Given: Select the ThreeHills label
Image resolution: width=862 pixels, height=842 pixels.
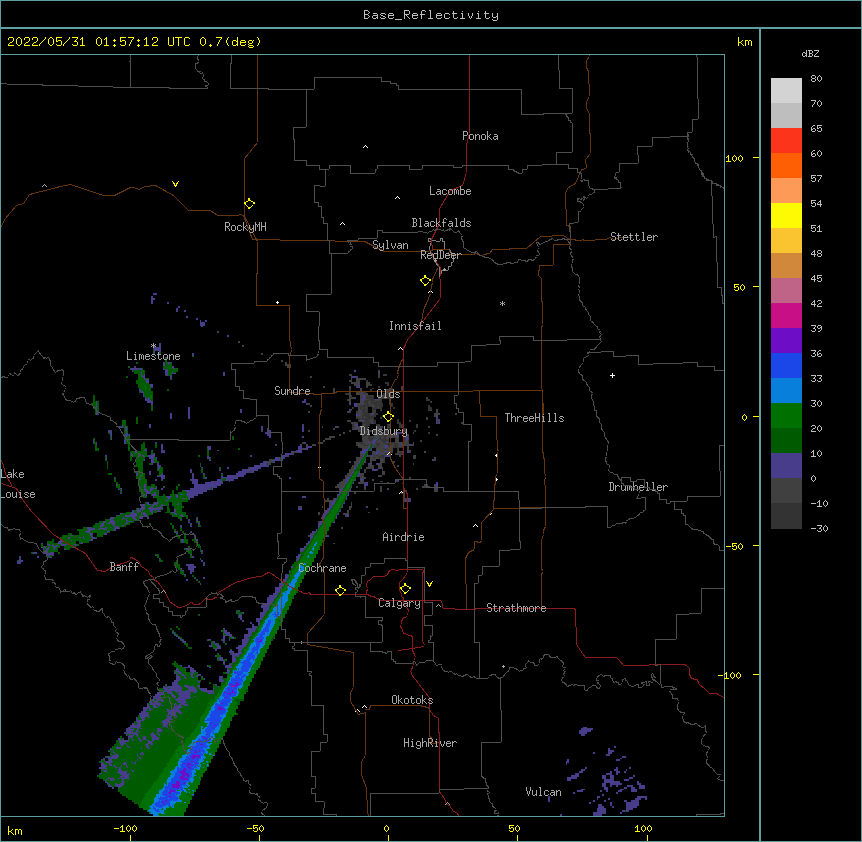Looking at the screenshot, I should pyautogui.click(x=534, y=418).
